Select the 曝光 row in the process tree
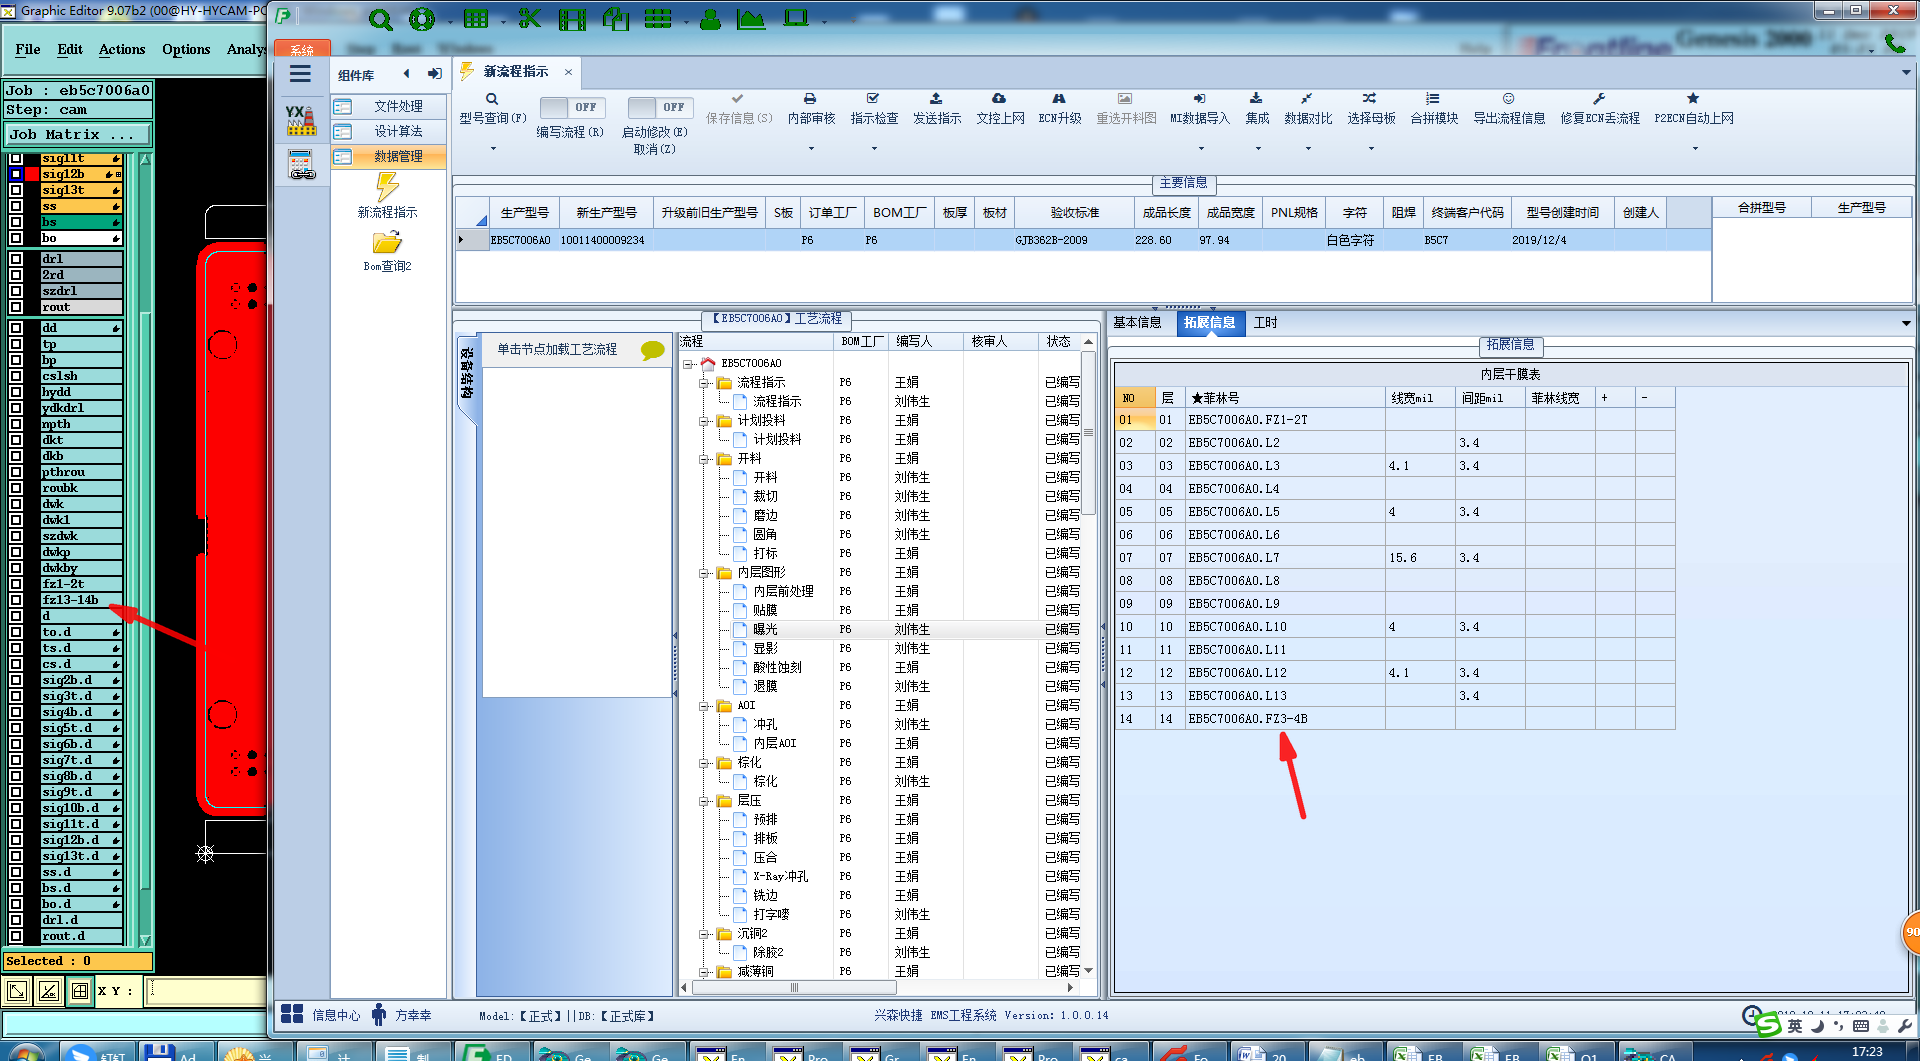Viewport: 1920px width, 1061px height. pos(880,630)
